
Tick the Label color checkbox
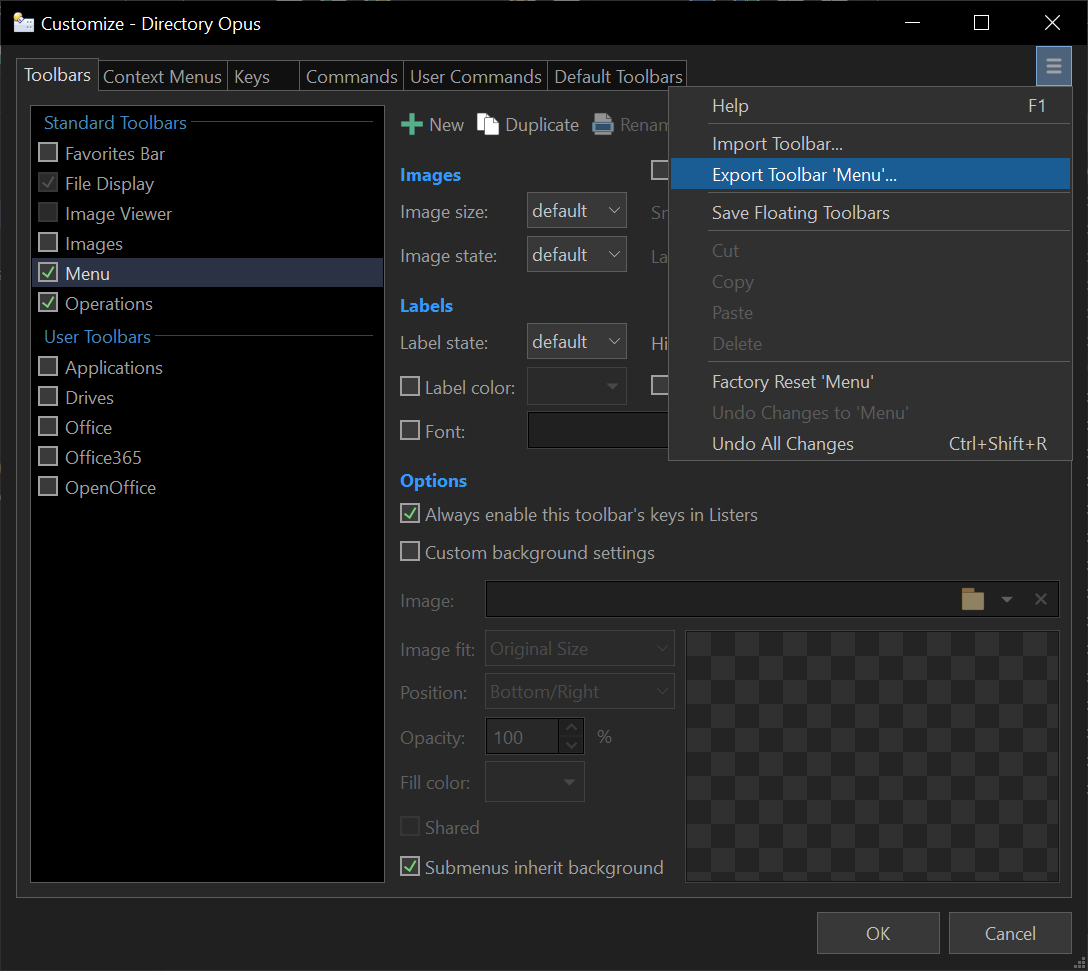(410, 386)
